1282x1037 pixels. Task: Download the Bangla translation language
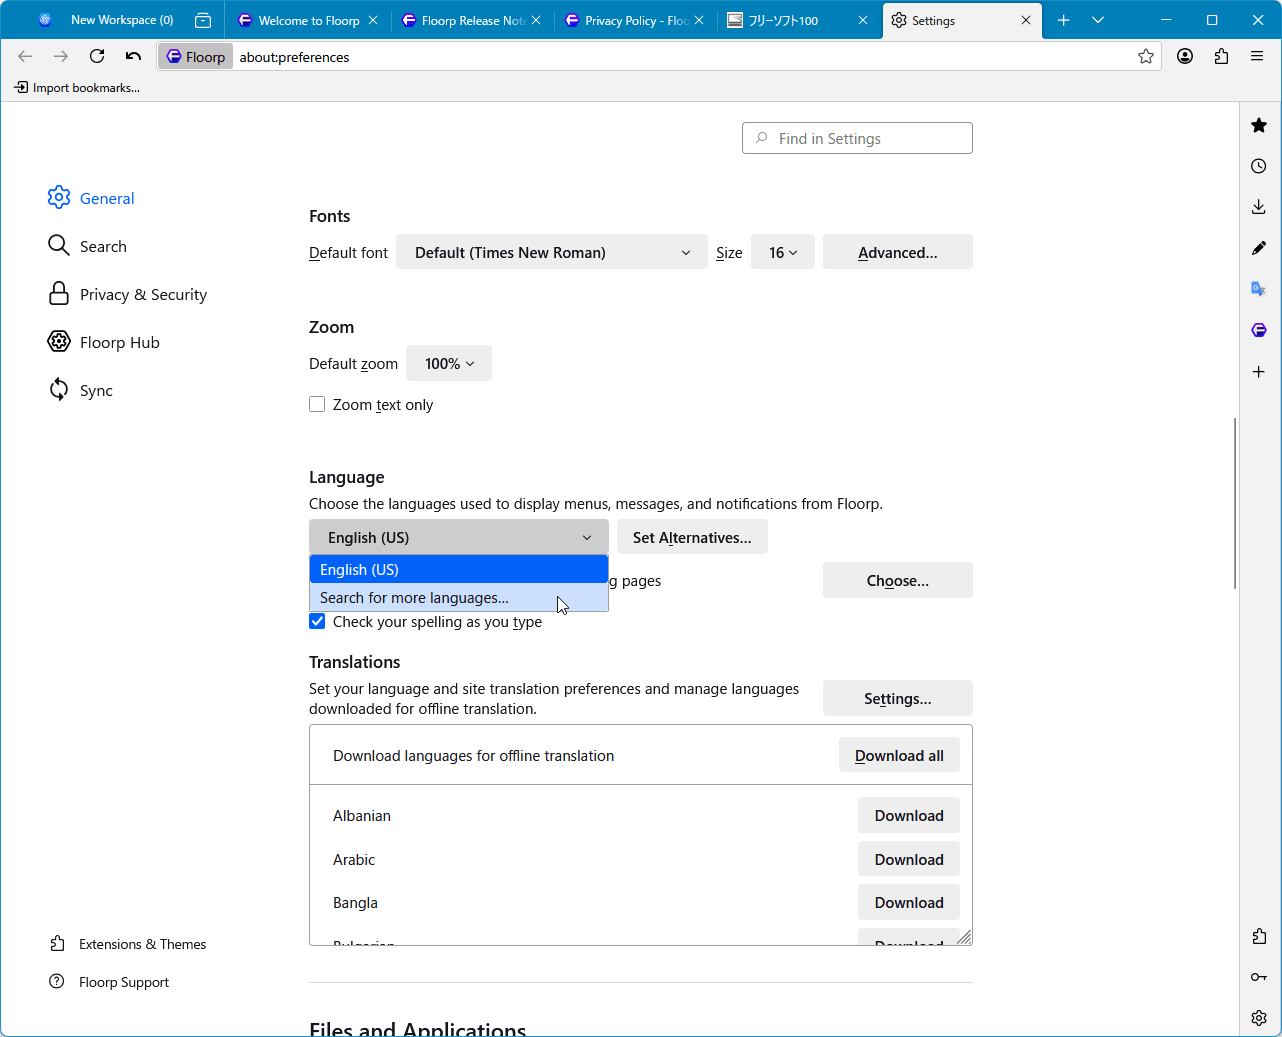tap(909, 902)
